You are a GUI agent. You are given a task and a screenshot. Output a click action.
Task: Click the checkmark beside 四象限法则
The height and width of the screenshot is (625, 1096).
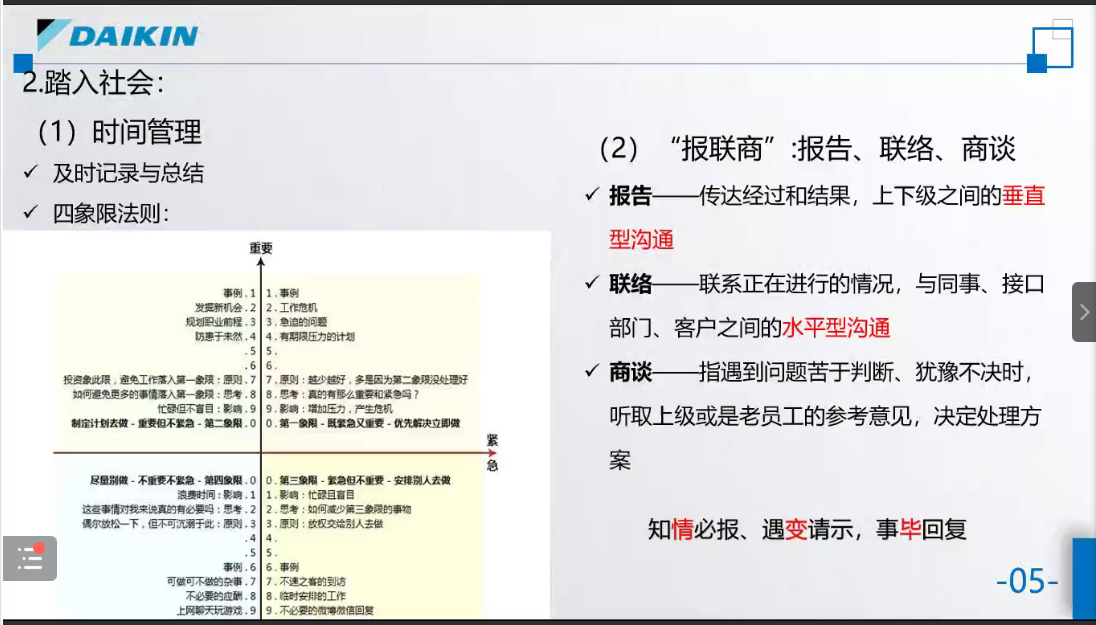click(x=31, y=213)
